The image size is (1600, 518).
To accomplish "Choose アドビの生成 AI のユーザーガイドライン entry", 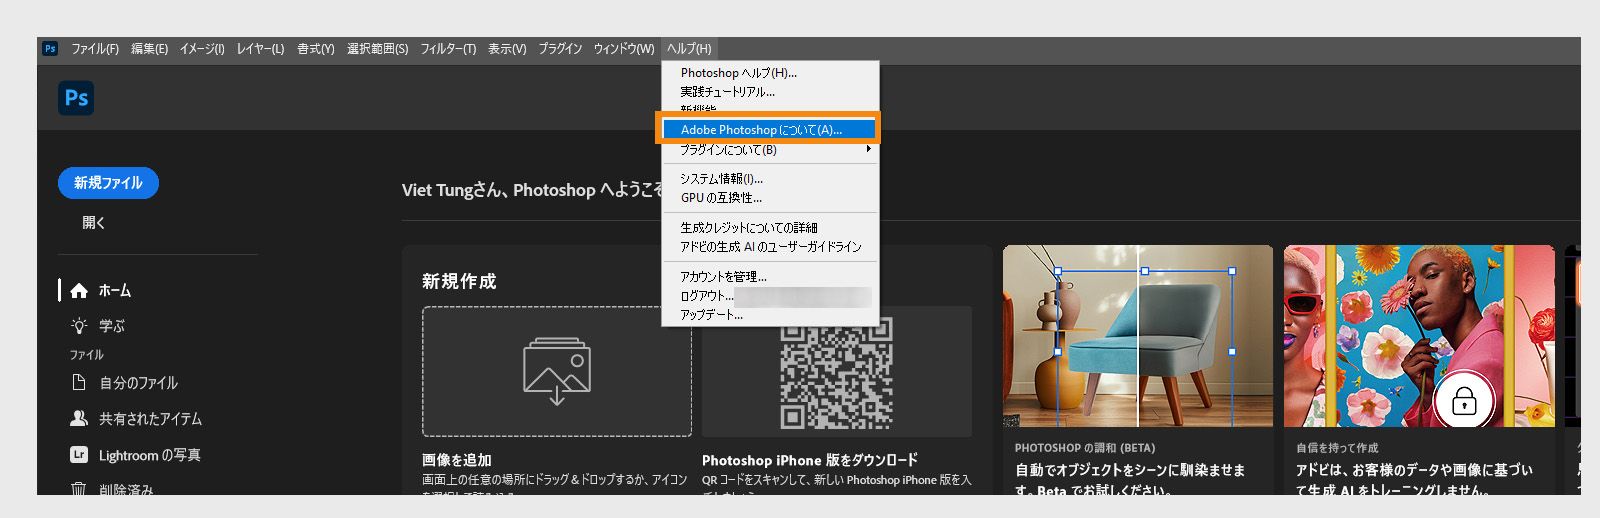I will [770, 247].
